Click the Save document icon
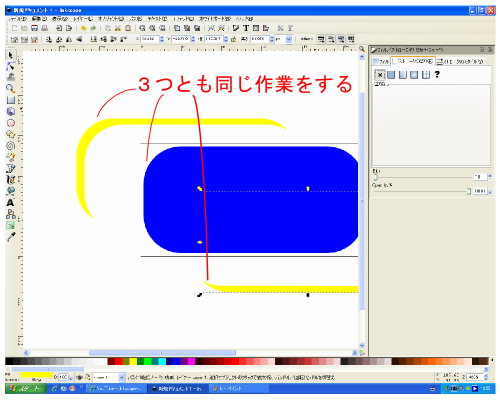 coord(35,28)
